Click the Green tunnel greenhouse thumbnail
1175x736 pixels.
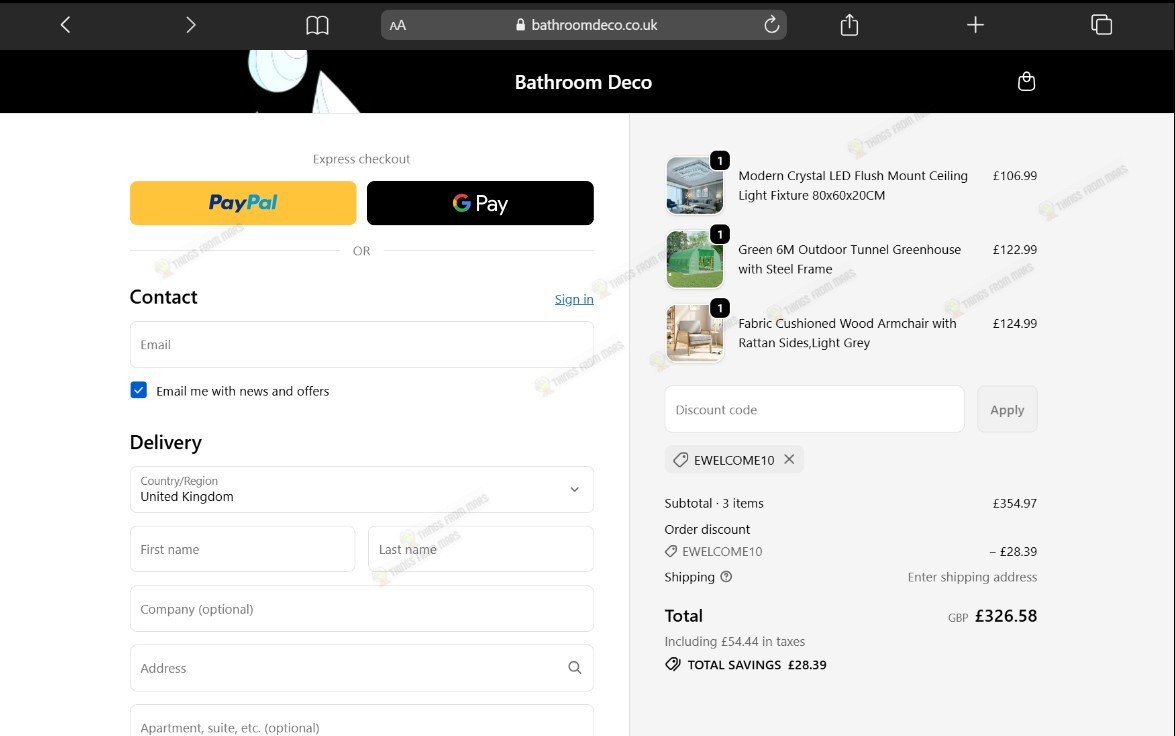(695, 259)
